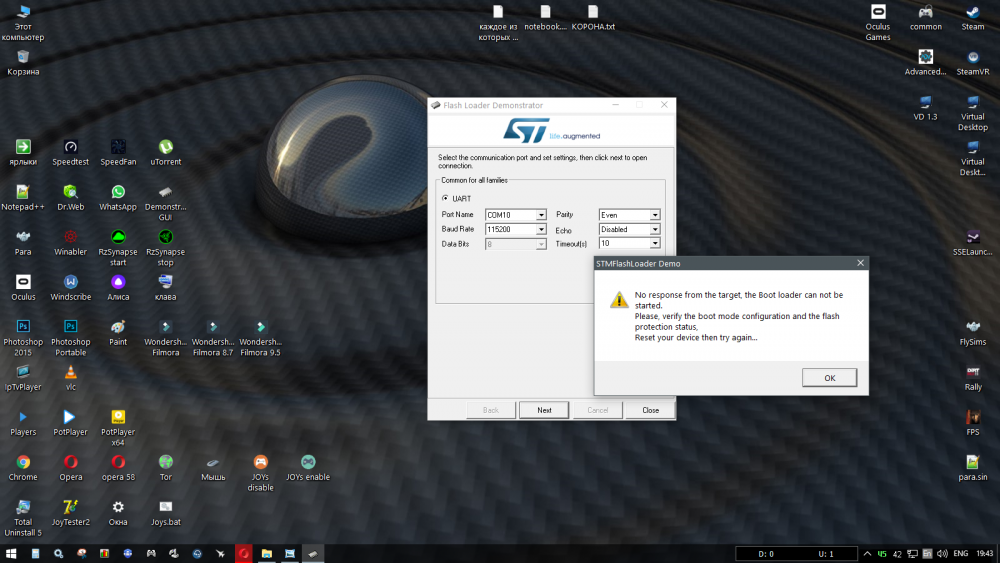Open the uTorrent desktop icon
The height and width of the screenshot is (563, 1000).
[166, 148]
